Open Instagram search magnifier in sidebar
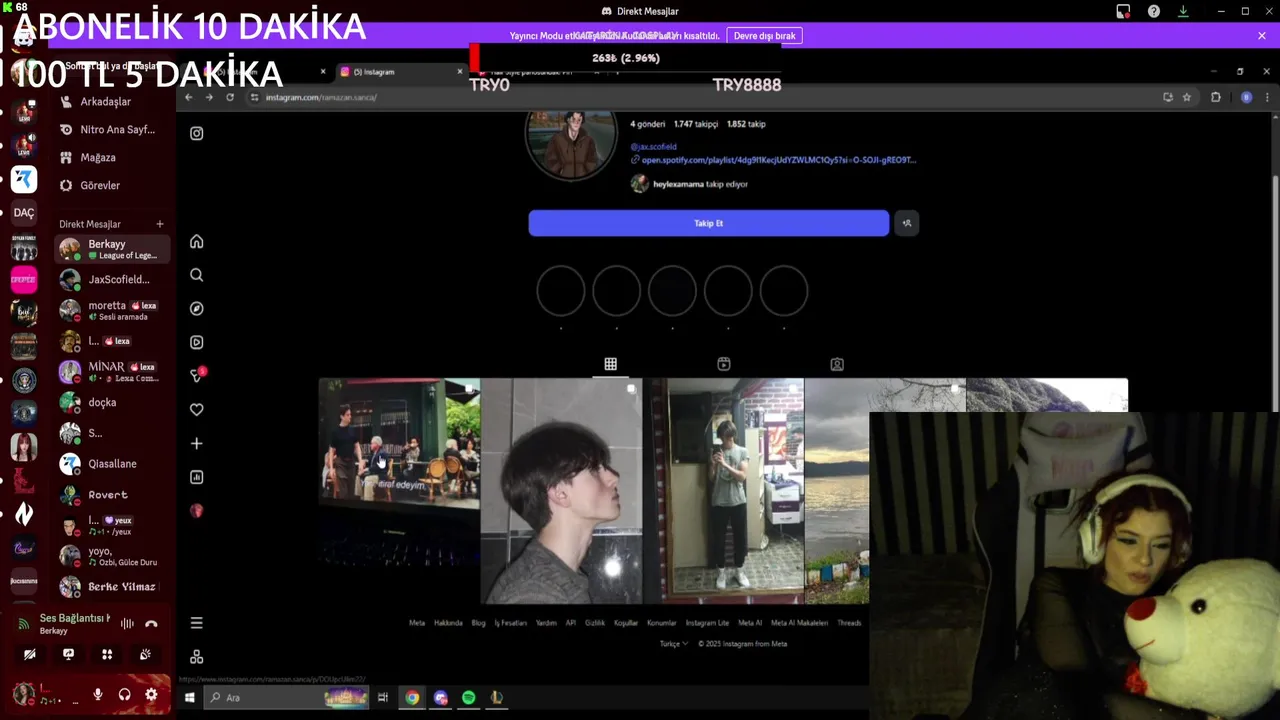 [x=196, y=275]
